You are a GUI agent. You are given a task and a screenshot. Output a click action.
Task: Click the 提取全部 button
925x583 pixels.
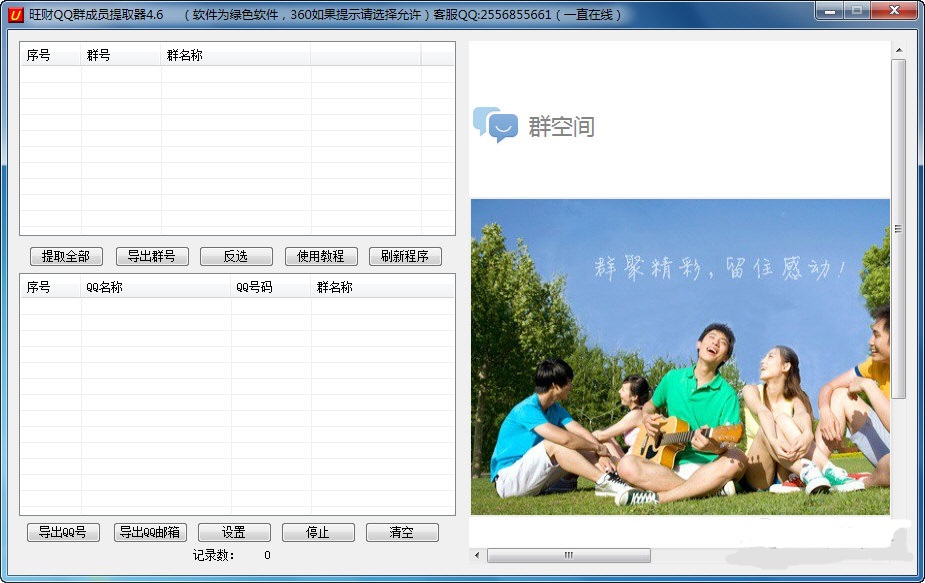coord(66,256)
